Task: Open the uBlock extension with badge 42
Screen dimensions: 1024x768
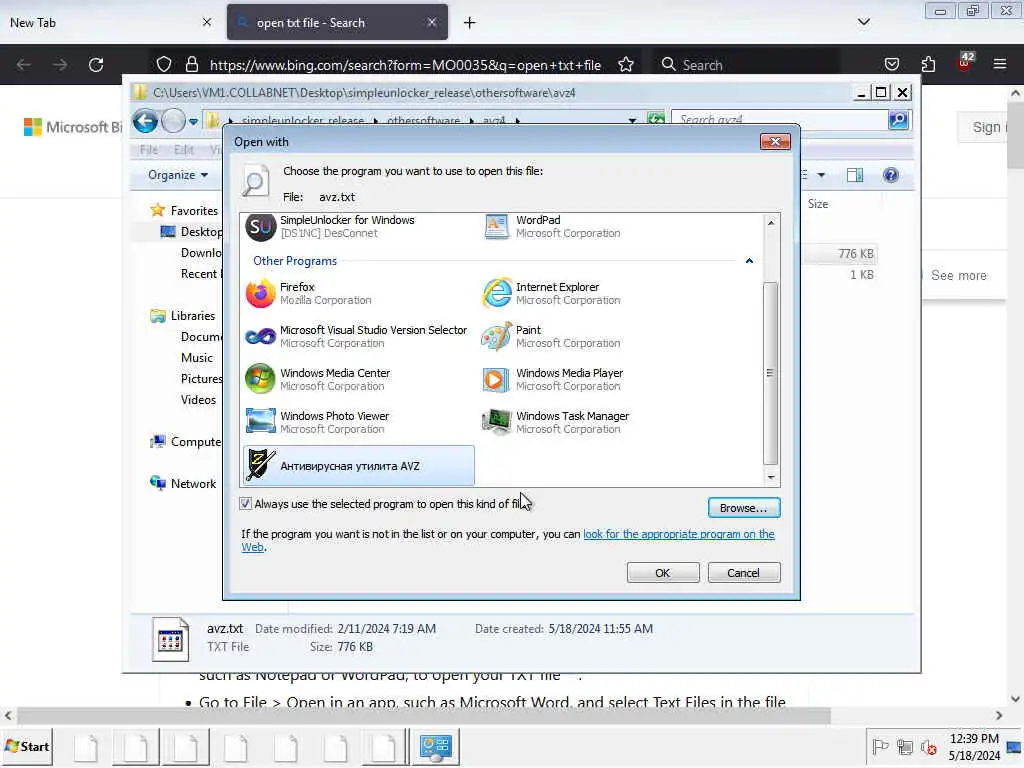Action: coord(964,63)
